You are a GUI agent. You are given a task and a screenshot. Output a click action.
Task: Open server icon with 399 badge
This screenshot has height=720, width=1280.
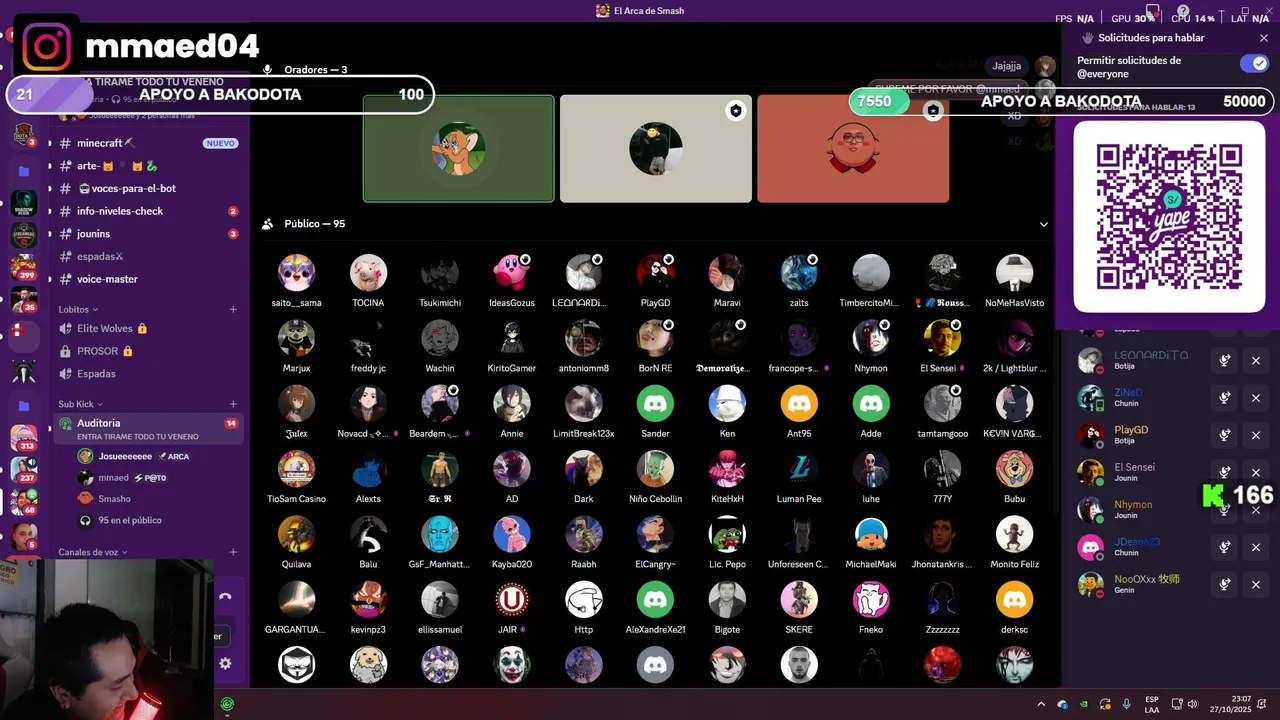pyautogui.click(x=24, y=267)
